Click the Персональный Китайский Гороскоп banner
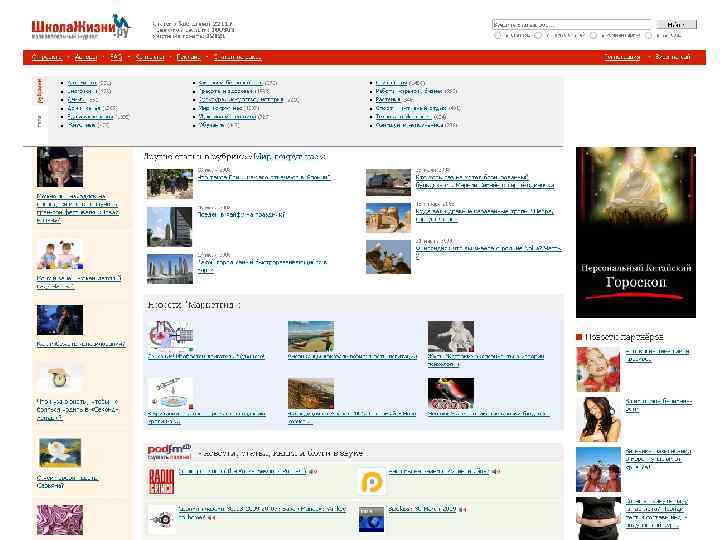 point(636,232)
